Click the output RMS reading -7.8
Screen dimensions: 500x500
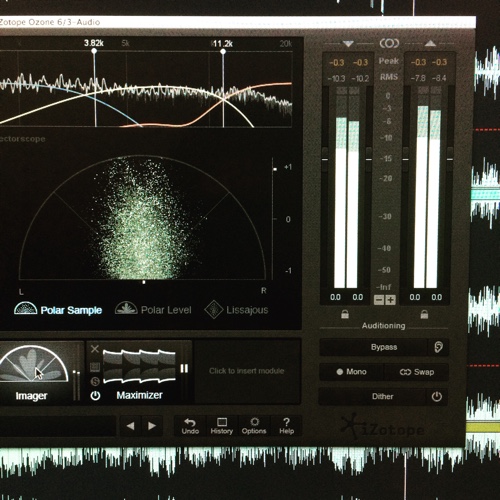tap(418, 78)
